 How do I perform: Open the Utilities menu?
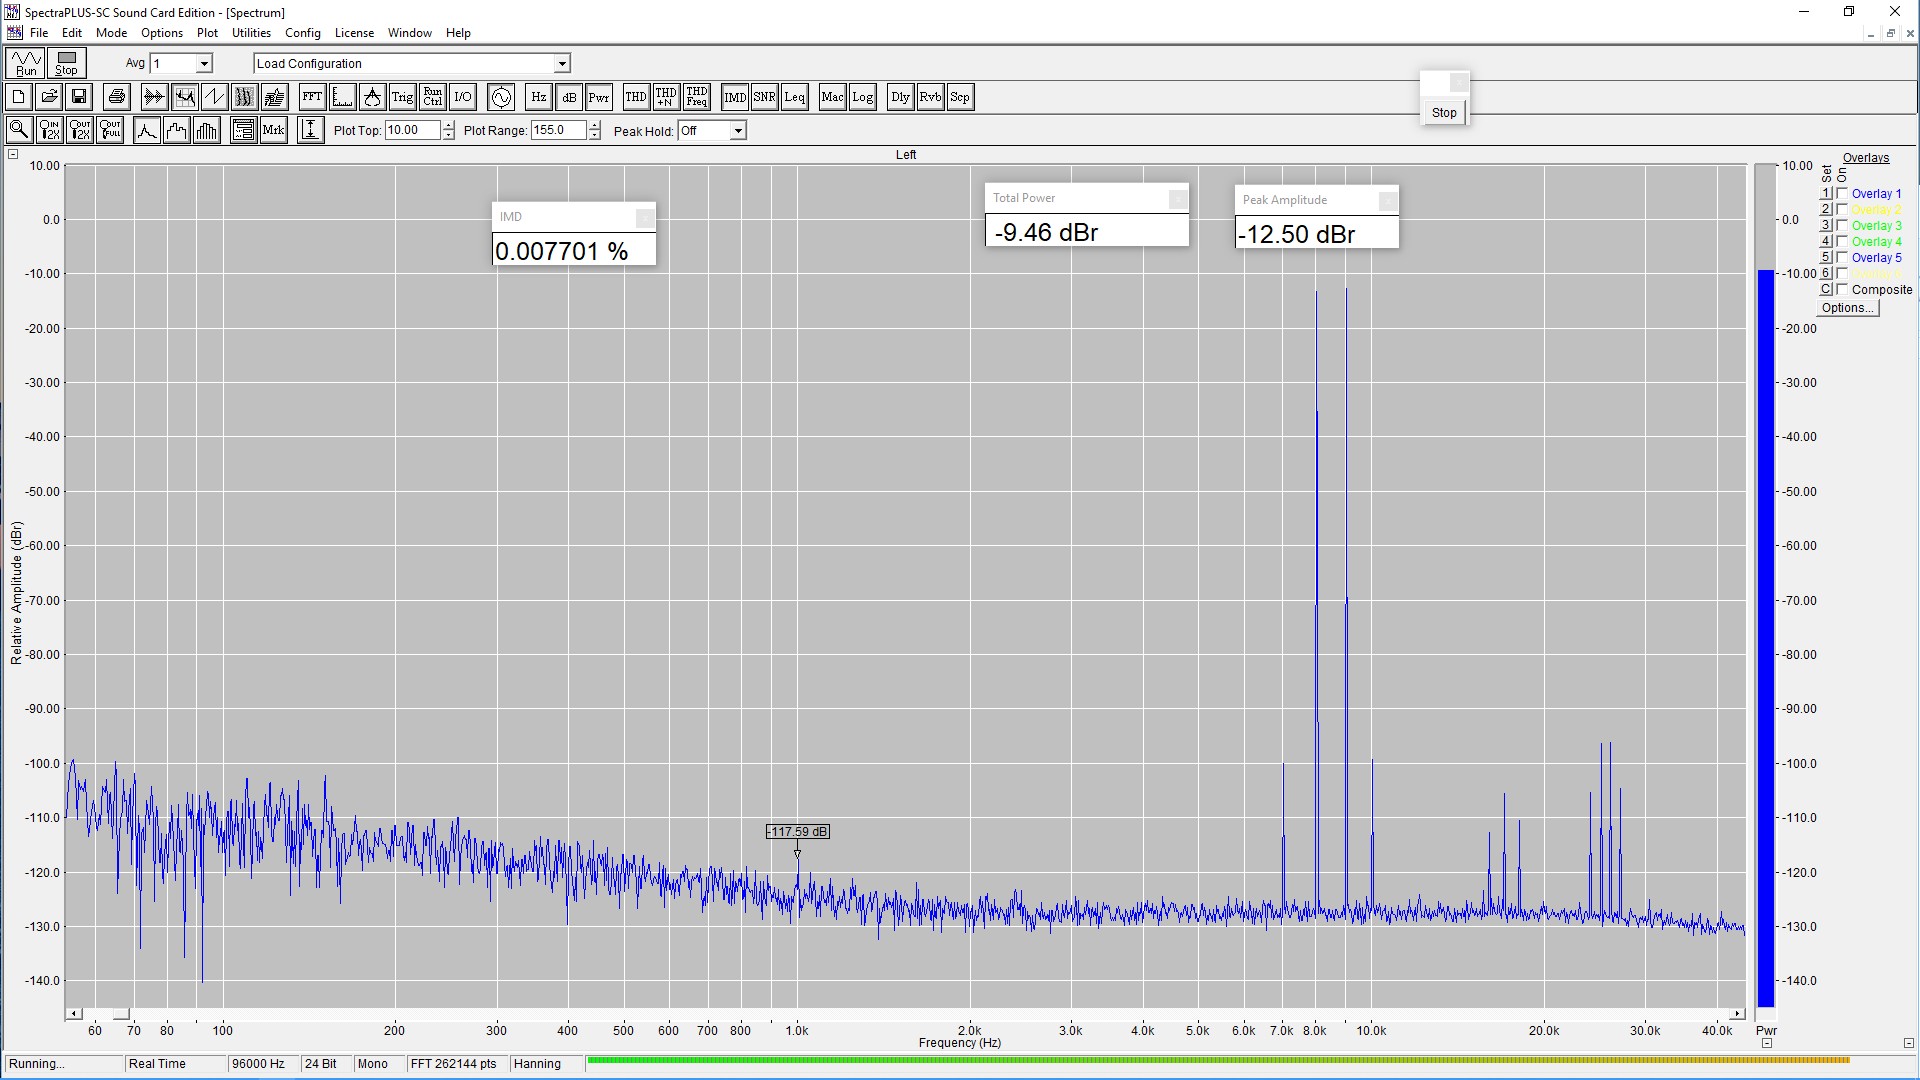pos(251,33)
